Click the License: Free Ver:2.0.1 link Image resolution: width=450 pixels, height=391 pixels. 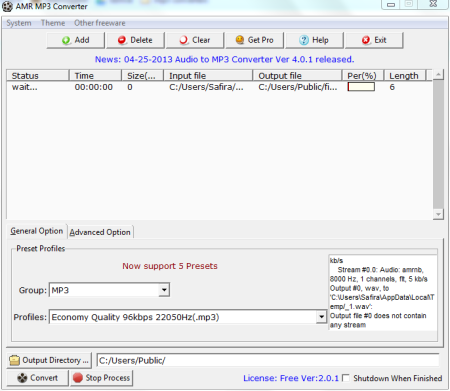291,378
